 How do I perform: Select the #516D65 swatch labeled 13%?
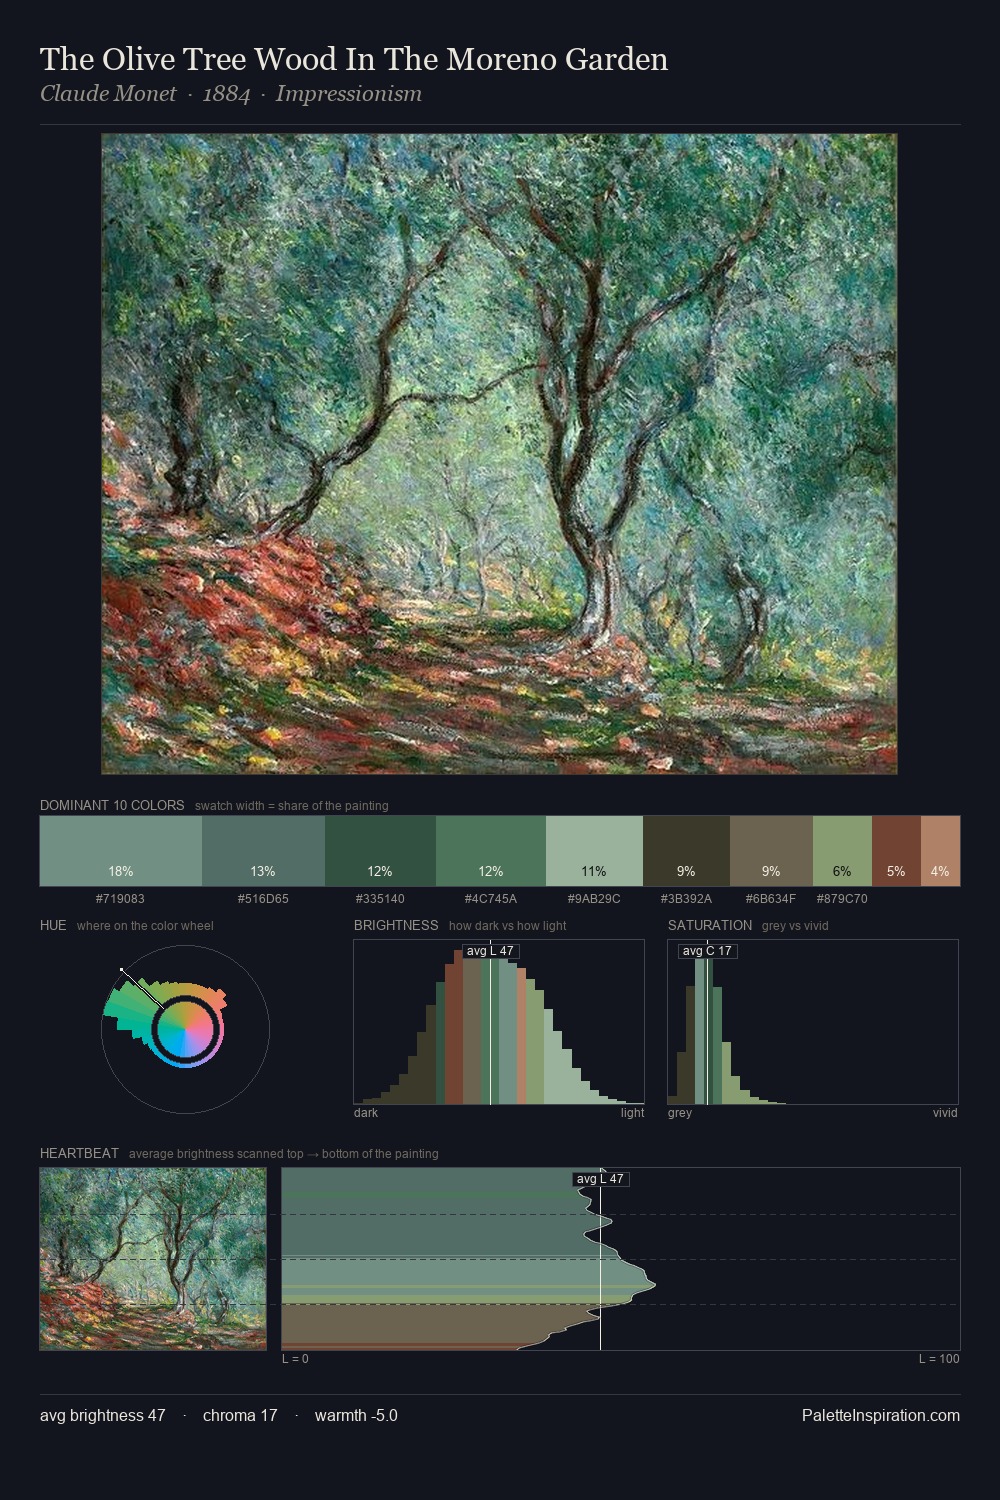click(263, 851)
